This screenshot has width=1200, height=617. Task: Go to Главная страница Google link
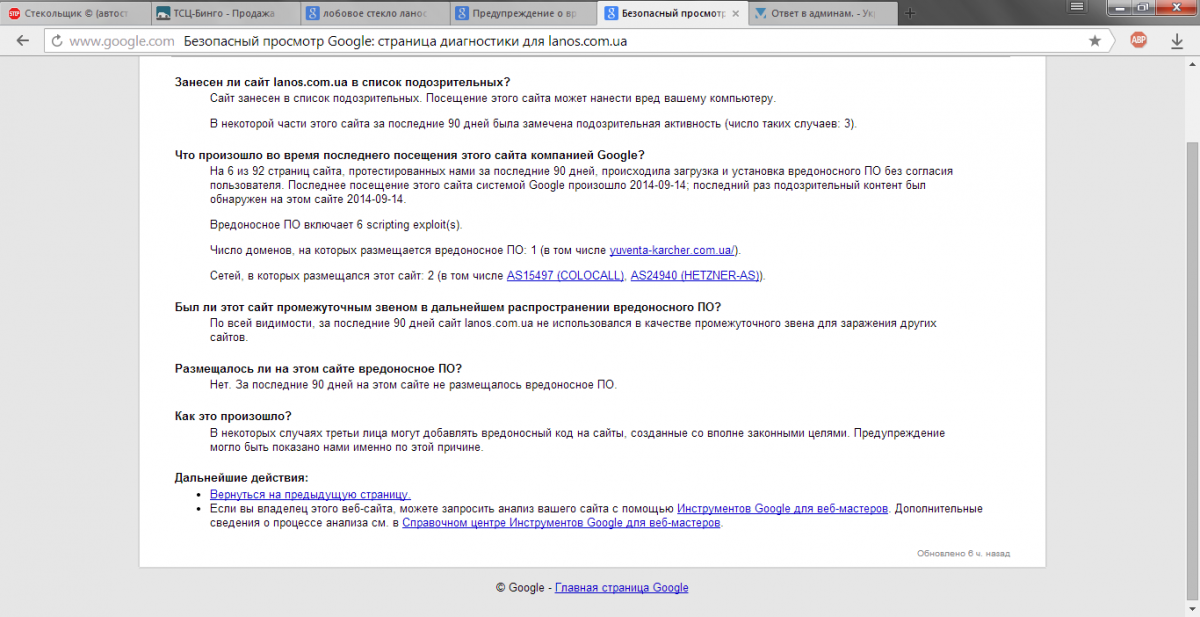pyautogui.click(x=621, y=587)
